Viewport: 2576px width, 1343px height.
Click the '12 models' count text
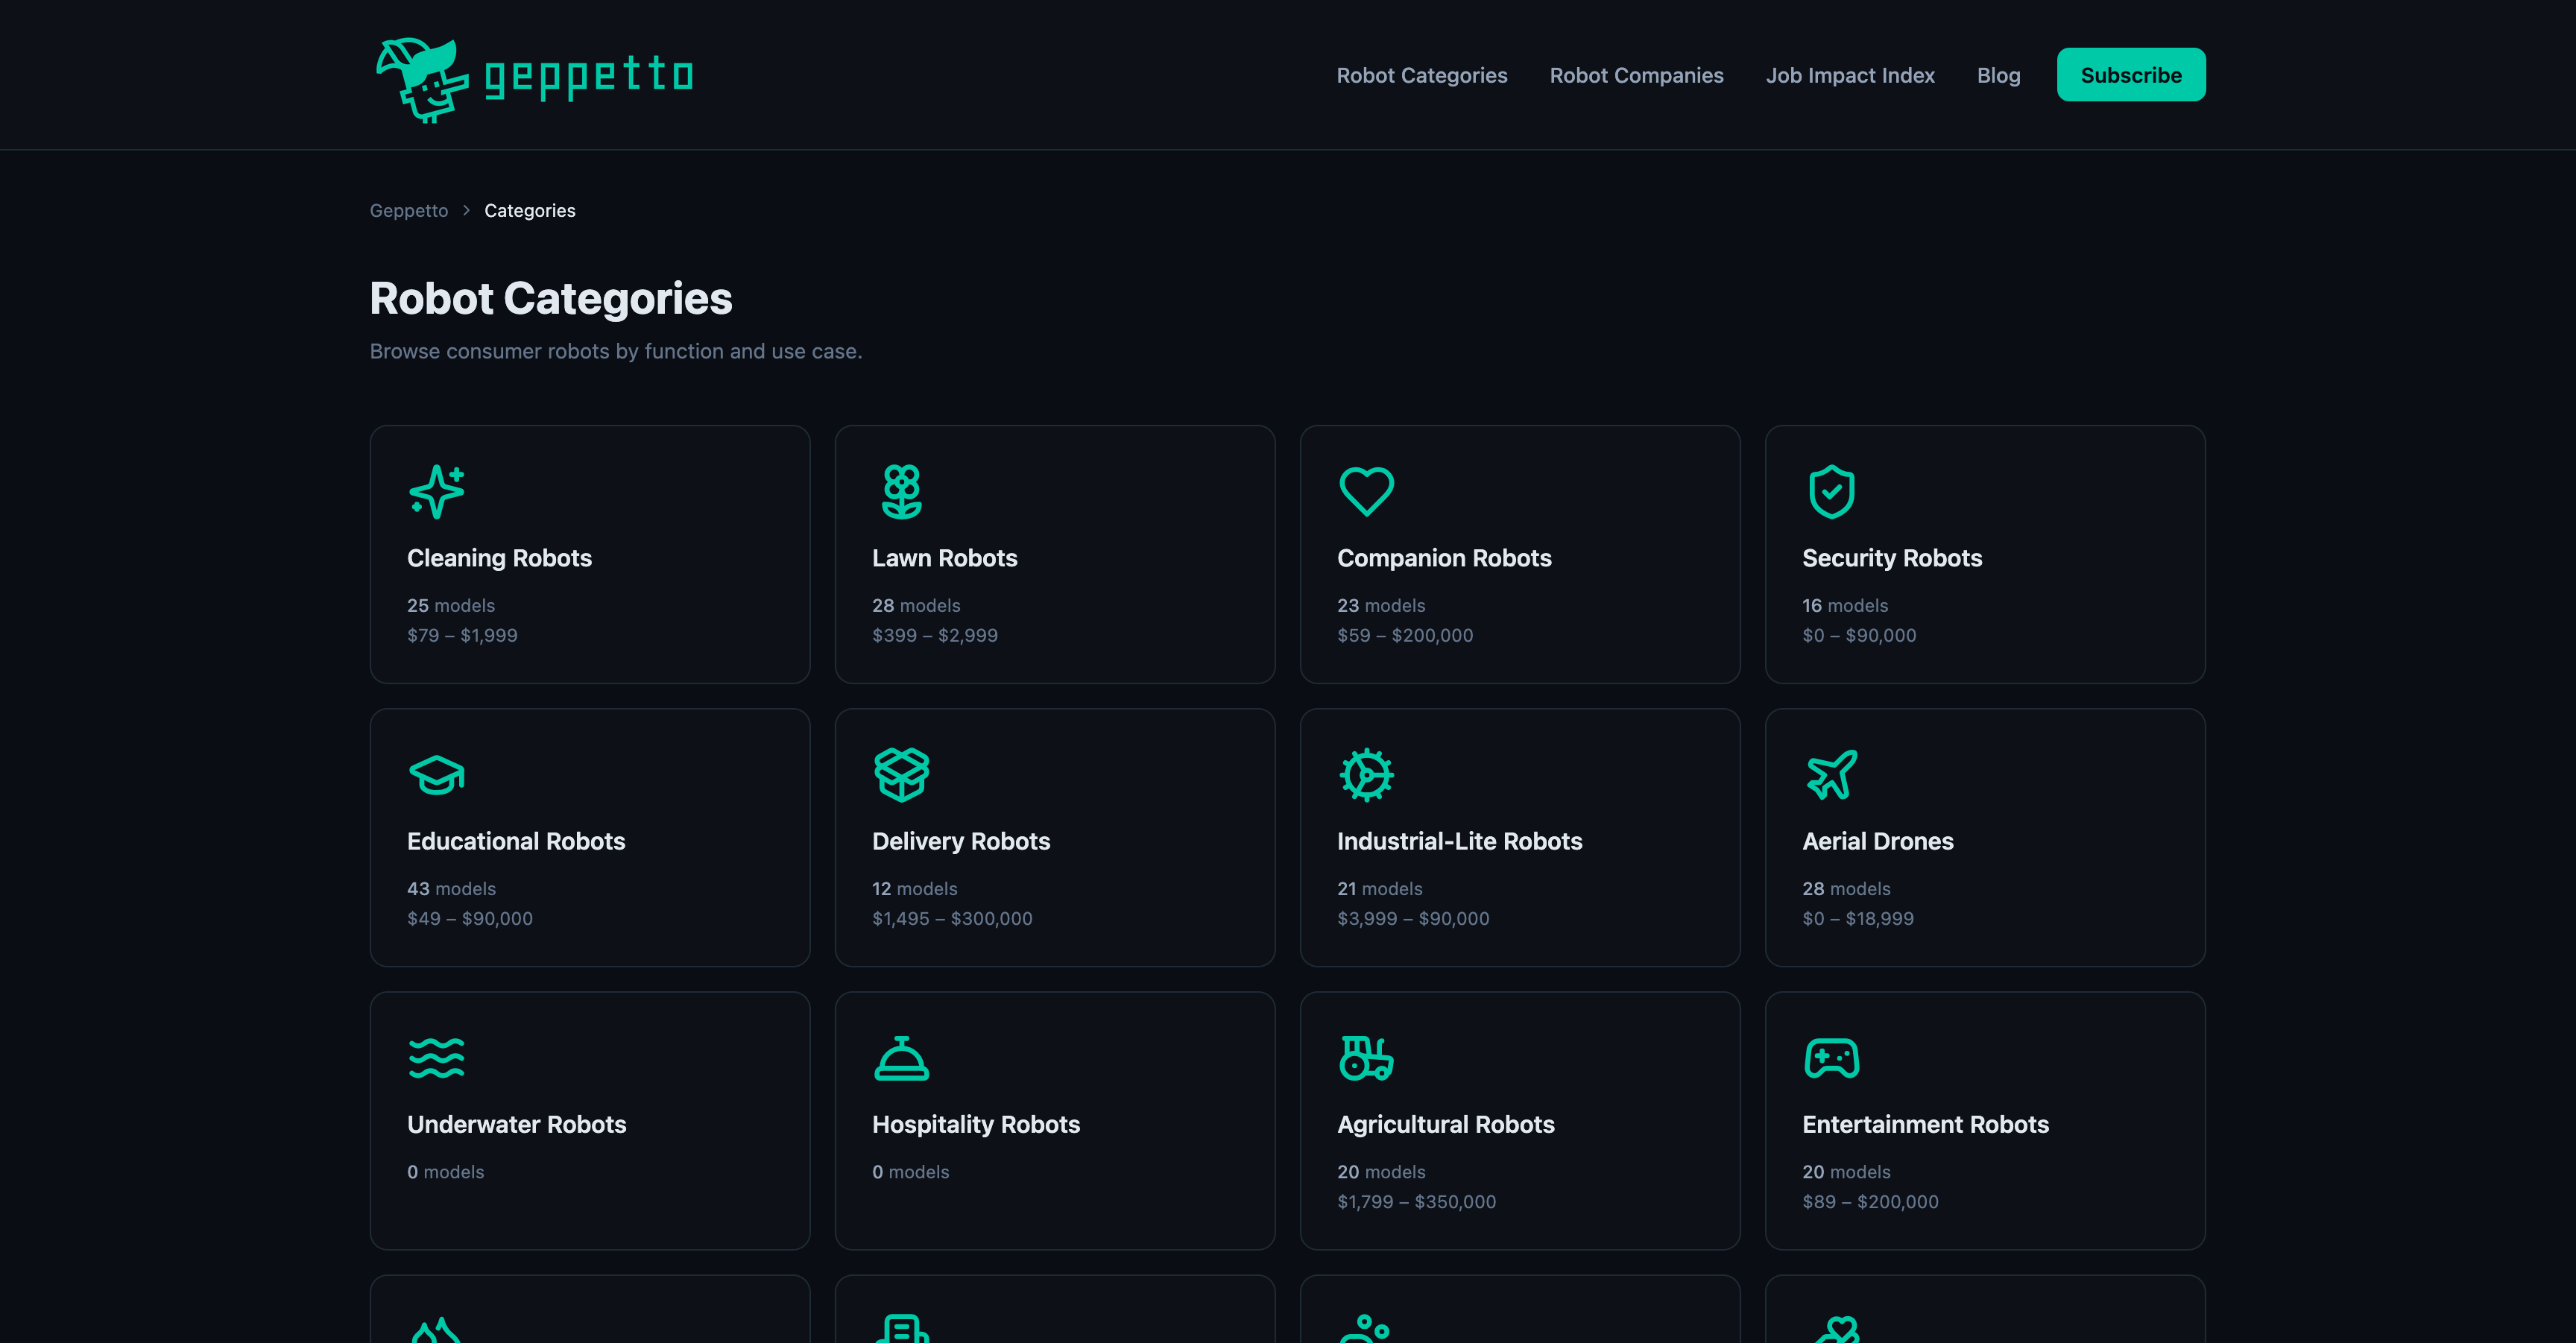tap(914, 888)
